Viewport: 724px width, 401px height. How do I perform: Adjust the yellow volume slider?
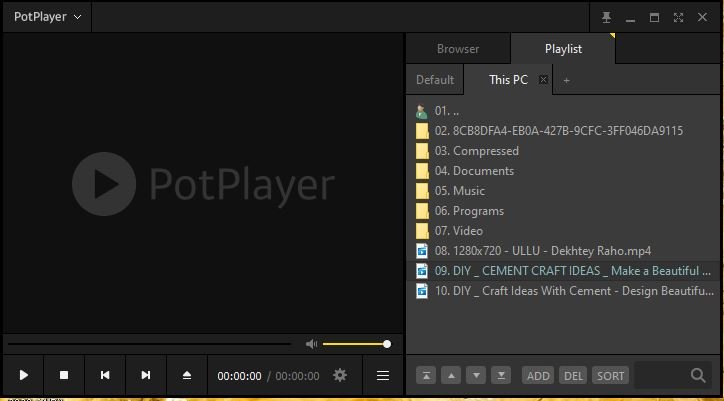pos(356,344)
